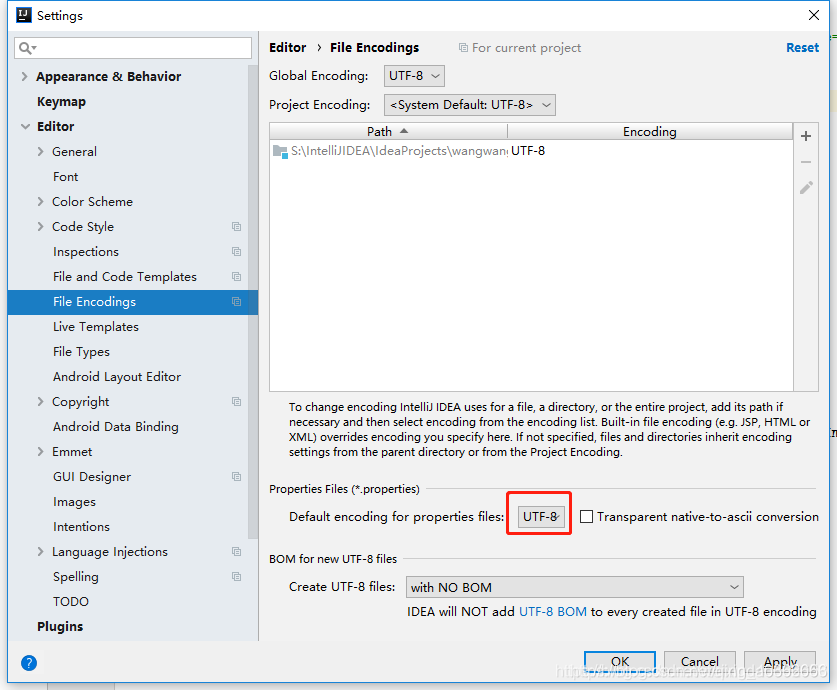Click the magnifier icon in the search box
The height and width of the screenshot is (690, 837).
click(22, 47)
